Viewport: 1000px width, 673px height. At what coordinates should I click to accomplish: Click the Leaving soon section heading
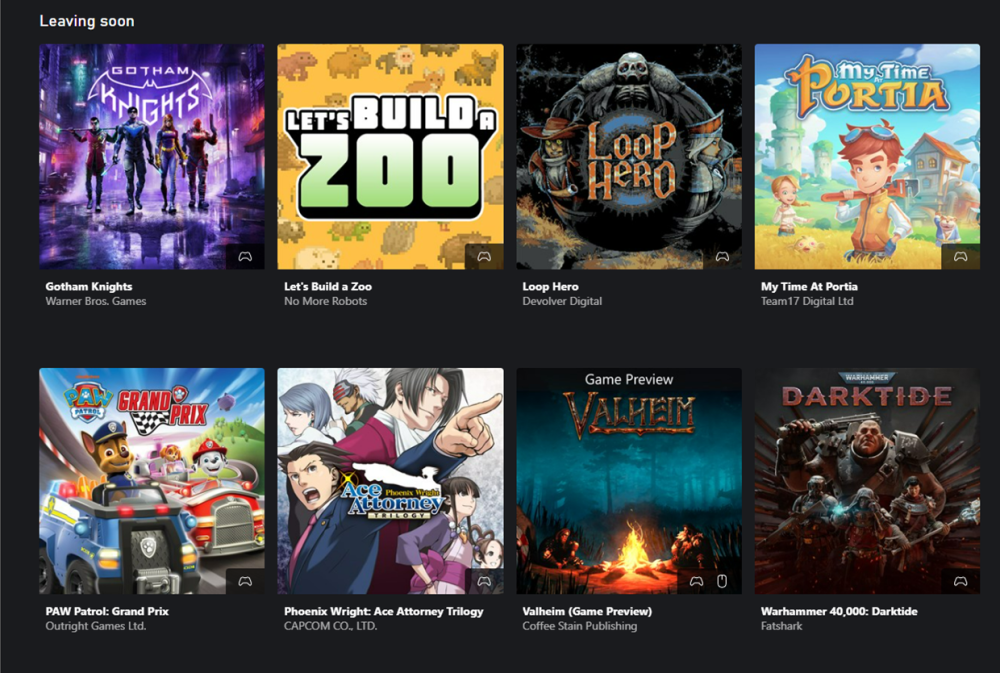(x=87, y=21)
